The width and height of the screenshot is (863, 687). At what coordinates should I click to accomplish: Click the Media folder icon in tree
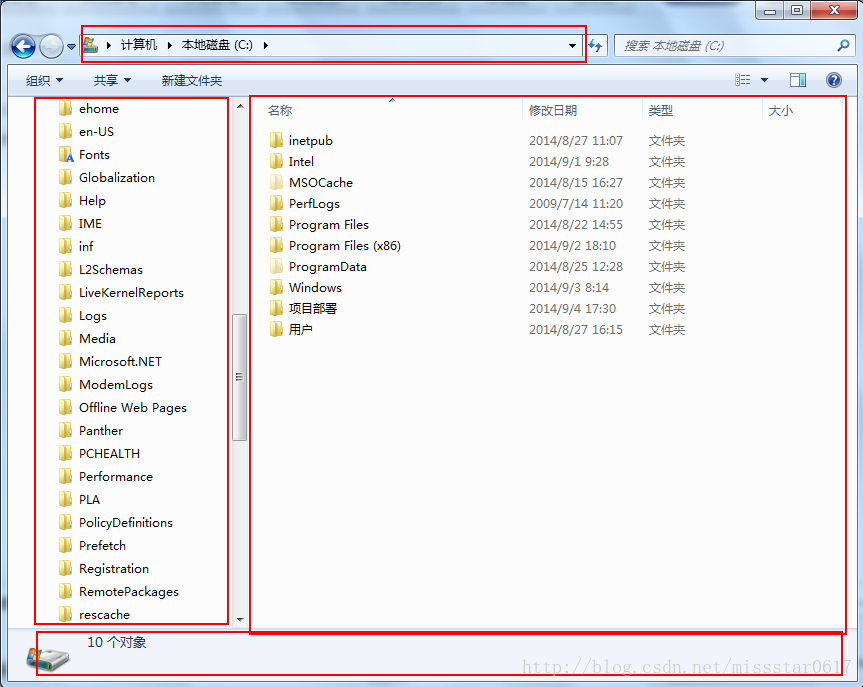pyautogui.click(x=65, y=339)
